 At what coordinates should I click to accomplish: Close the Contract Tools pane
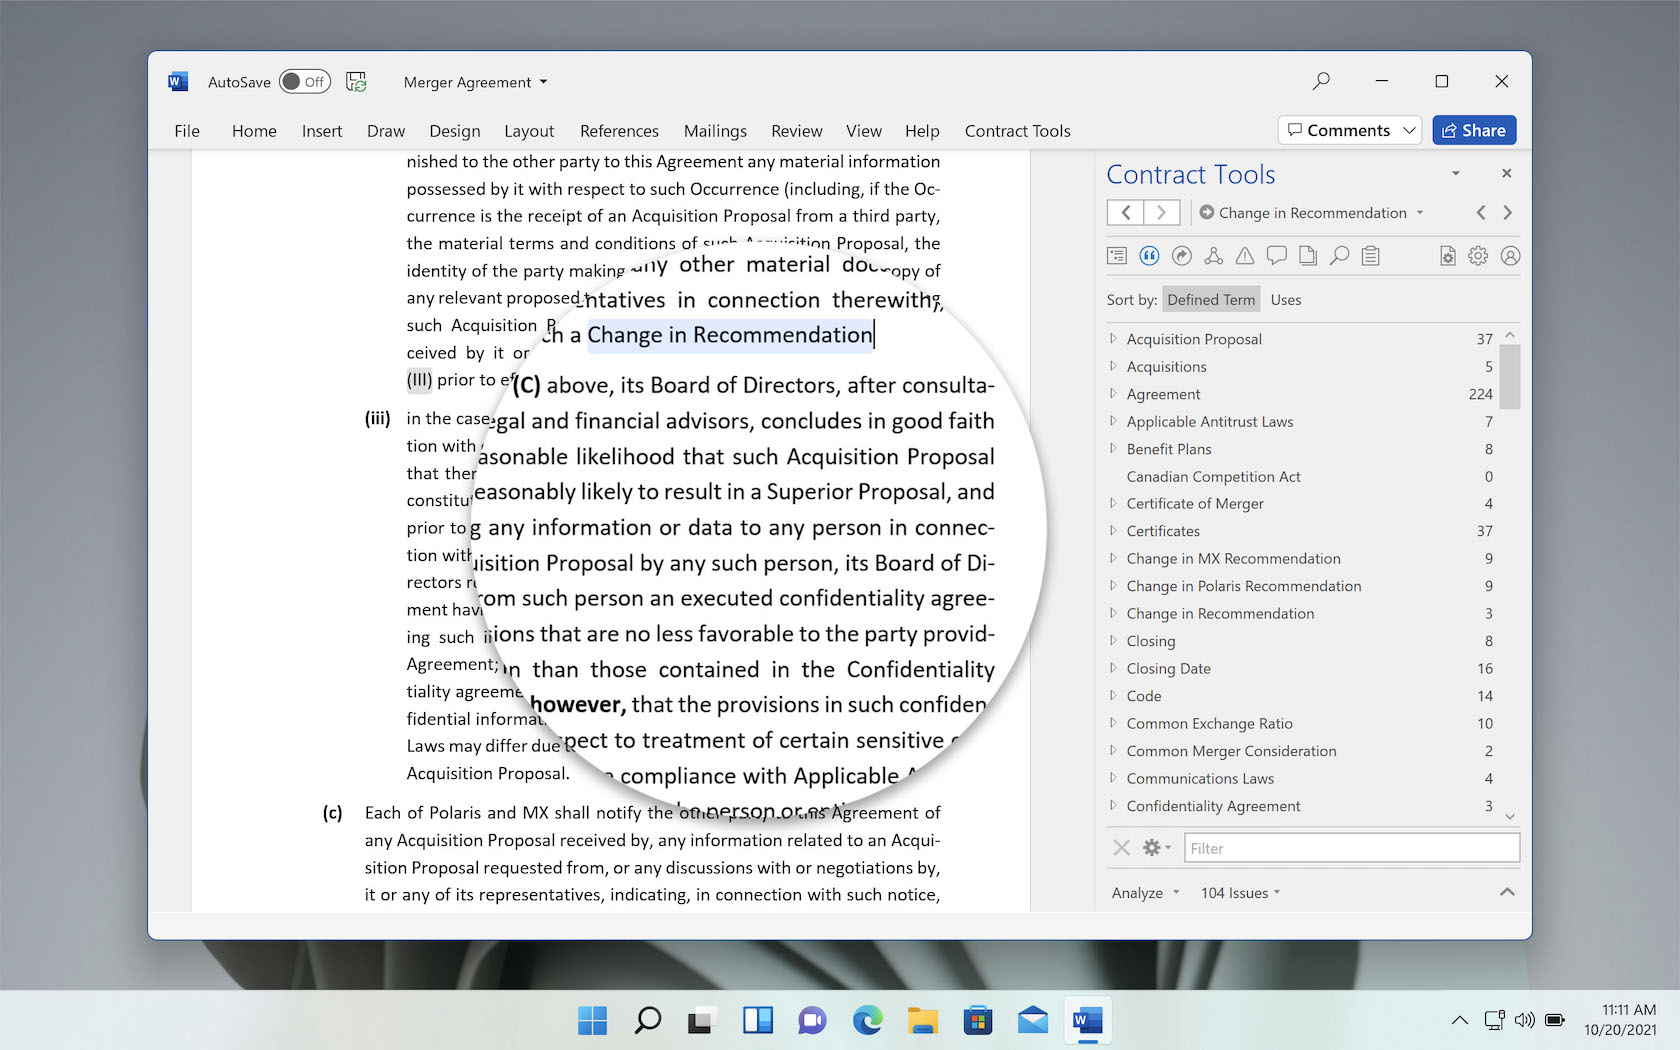click(1506, 173)
